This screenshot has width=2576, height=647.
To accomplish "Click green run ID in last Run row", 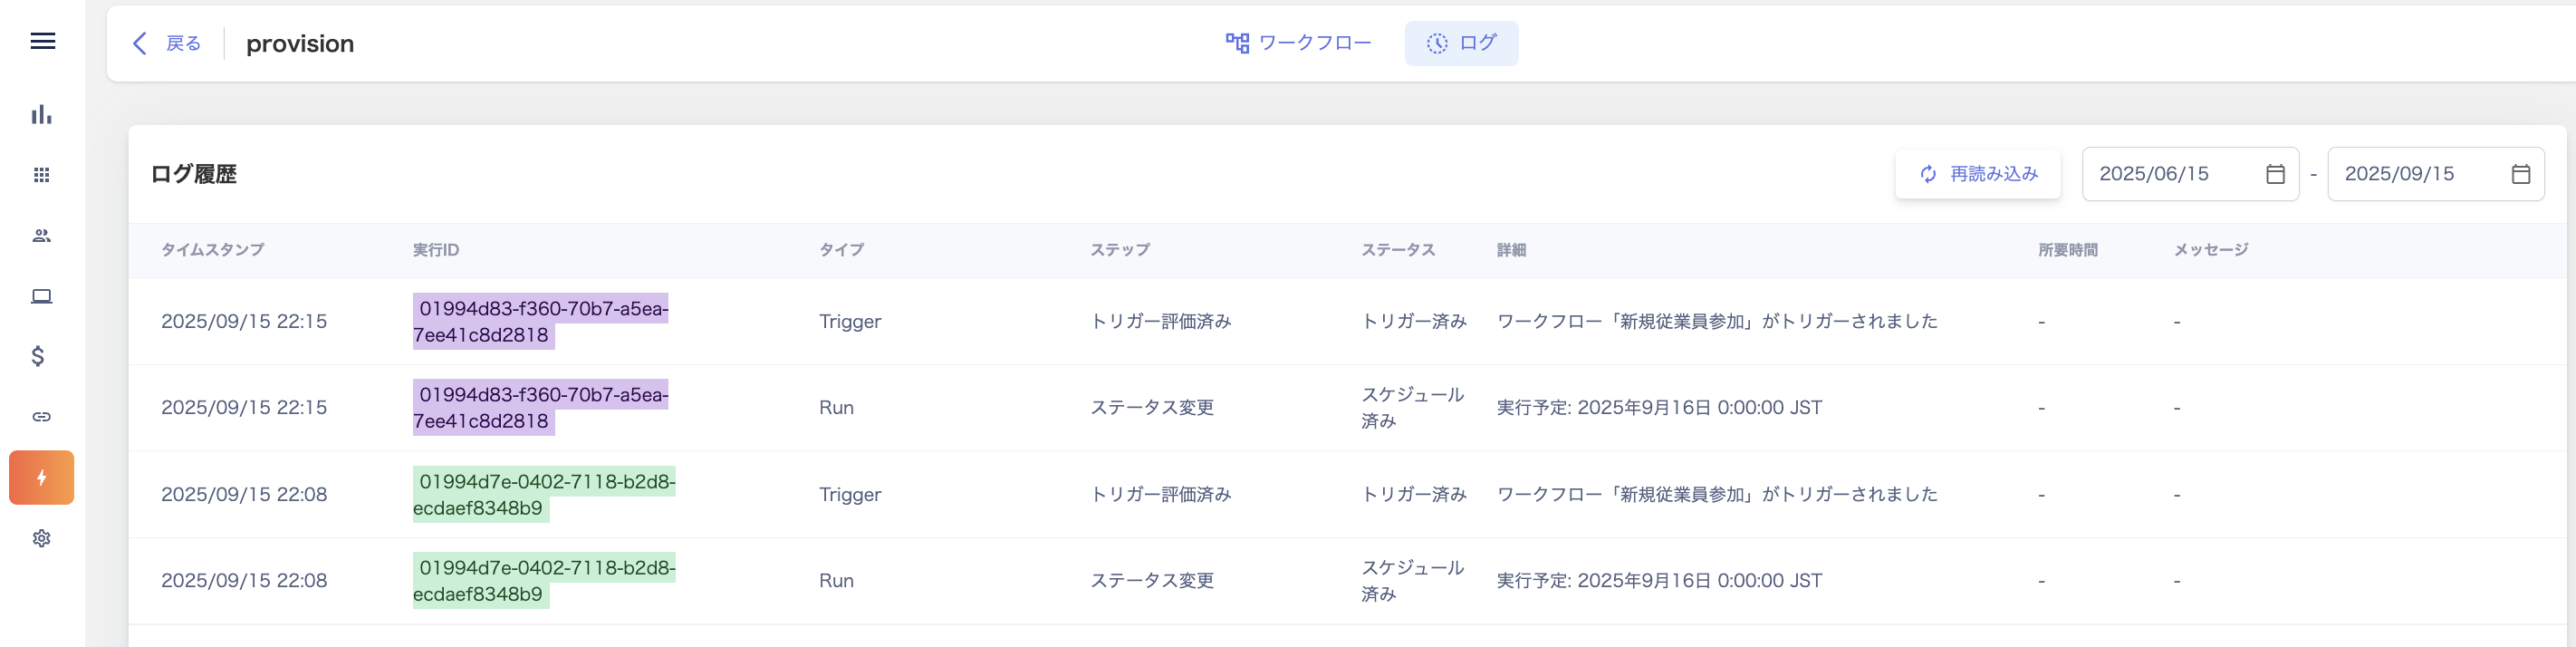I will (543, 580).
